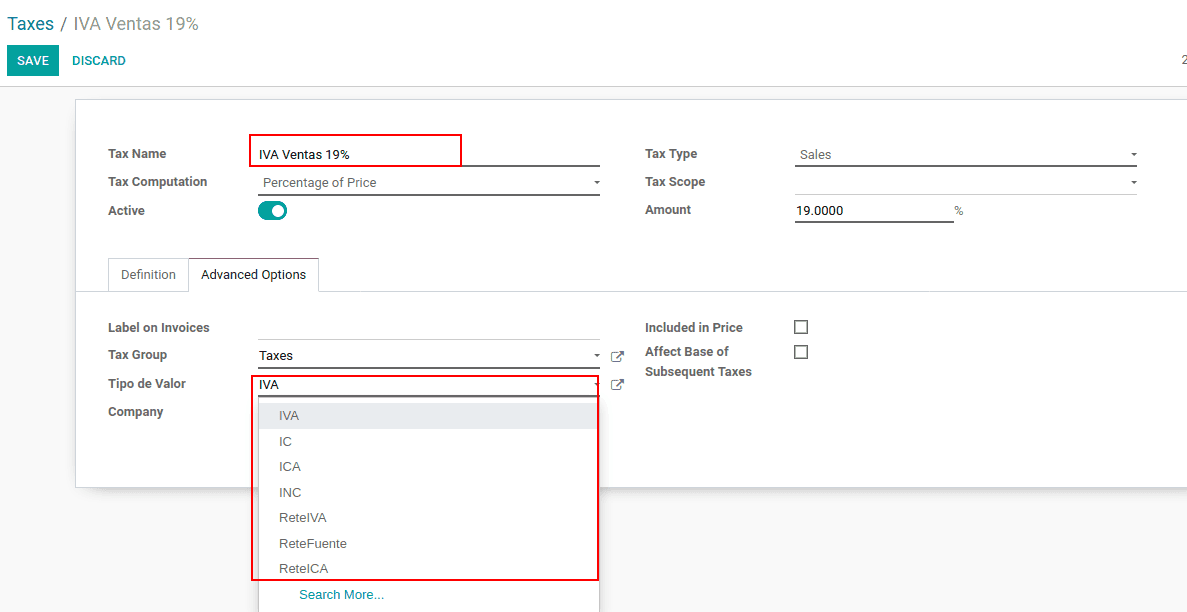Toggle the Active switch off
This screenshot has width=1187, height=612.
[273, 211]
